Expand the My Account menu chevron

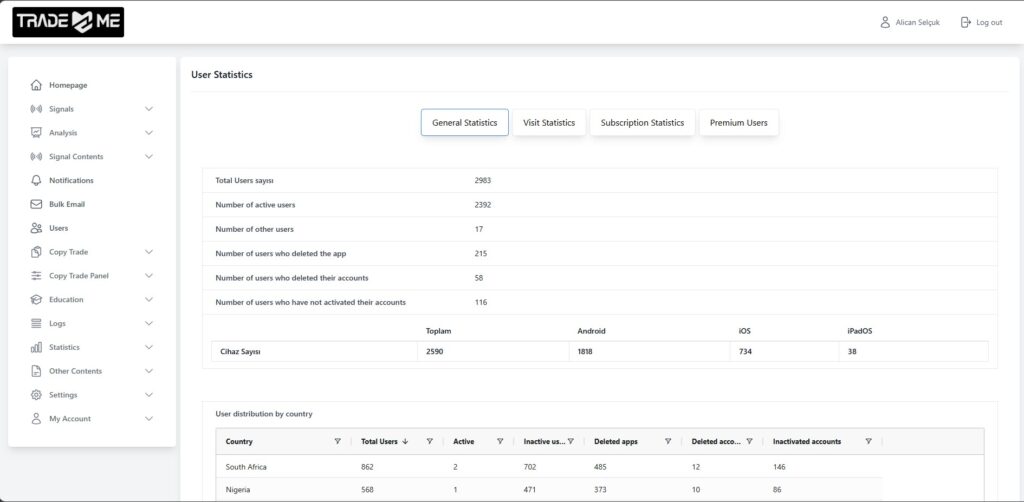point(149,419)
